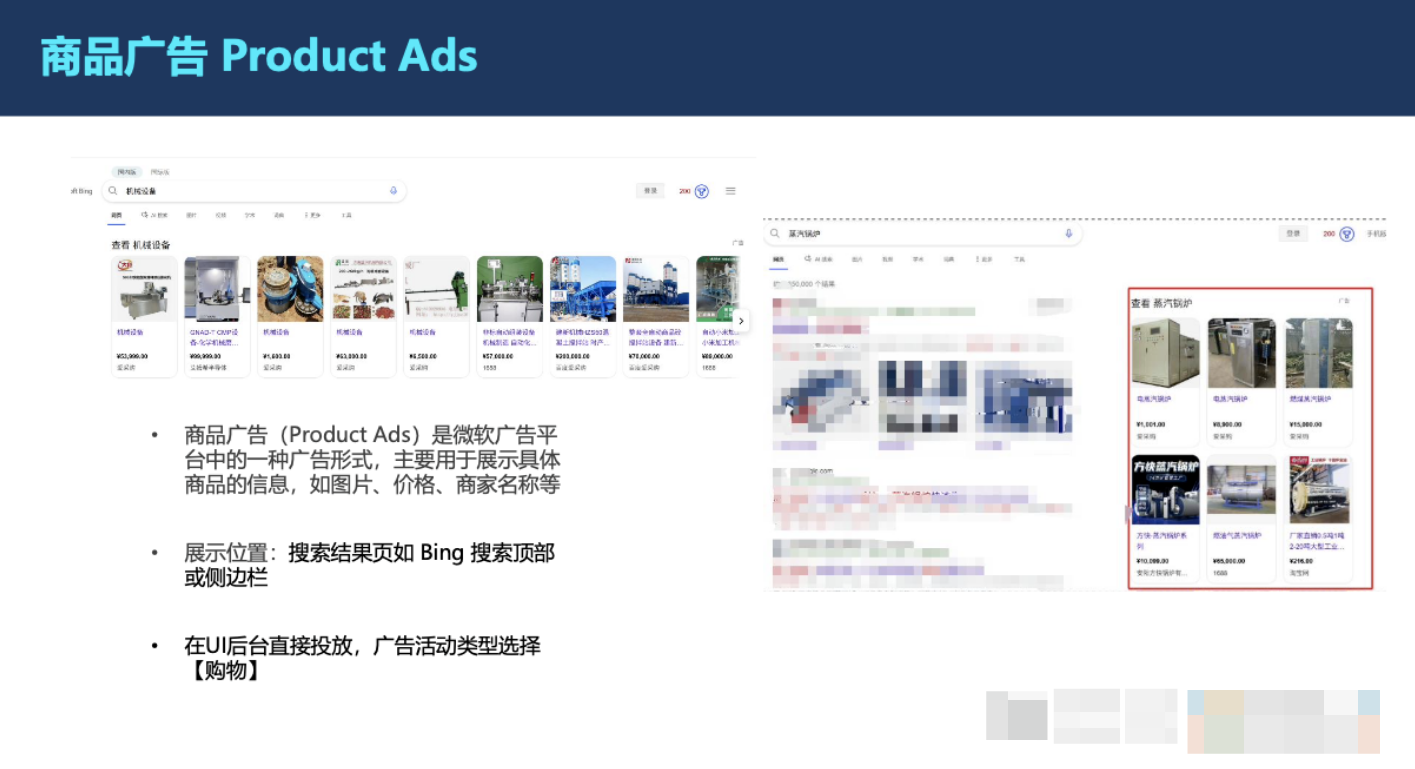
Task: Click the Rewards shield icon beside 200 points
Action: coord(703,190)
